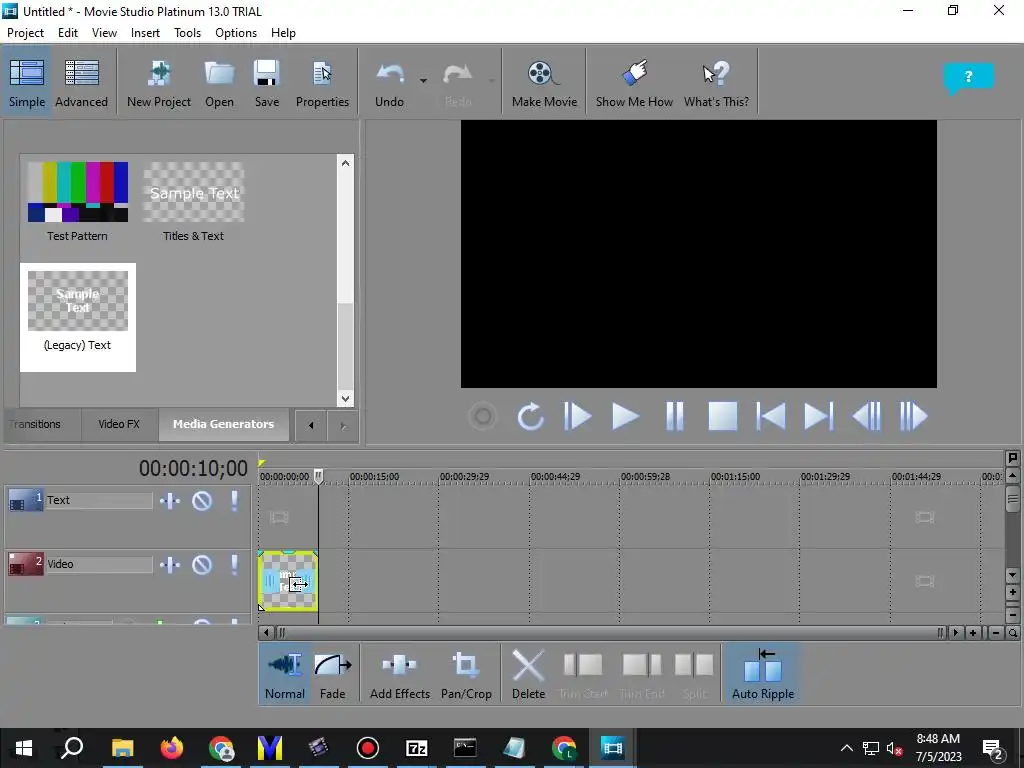Open Track FX on Video track

coord(170,565)
